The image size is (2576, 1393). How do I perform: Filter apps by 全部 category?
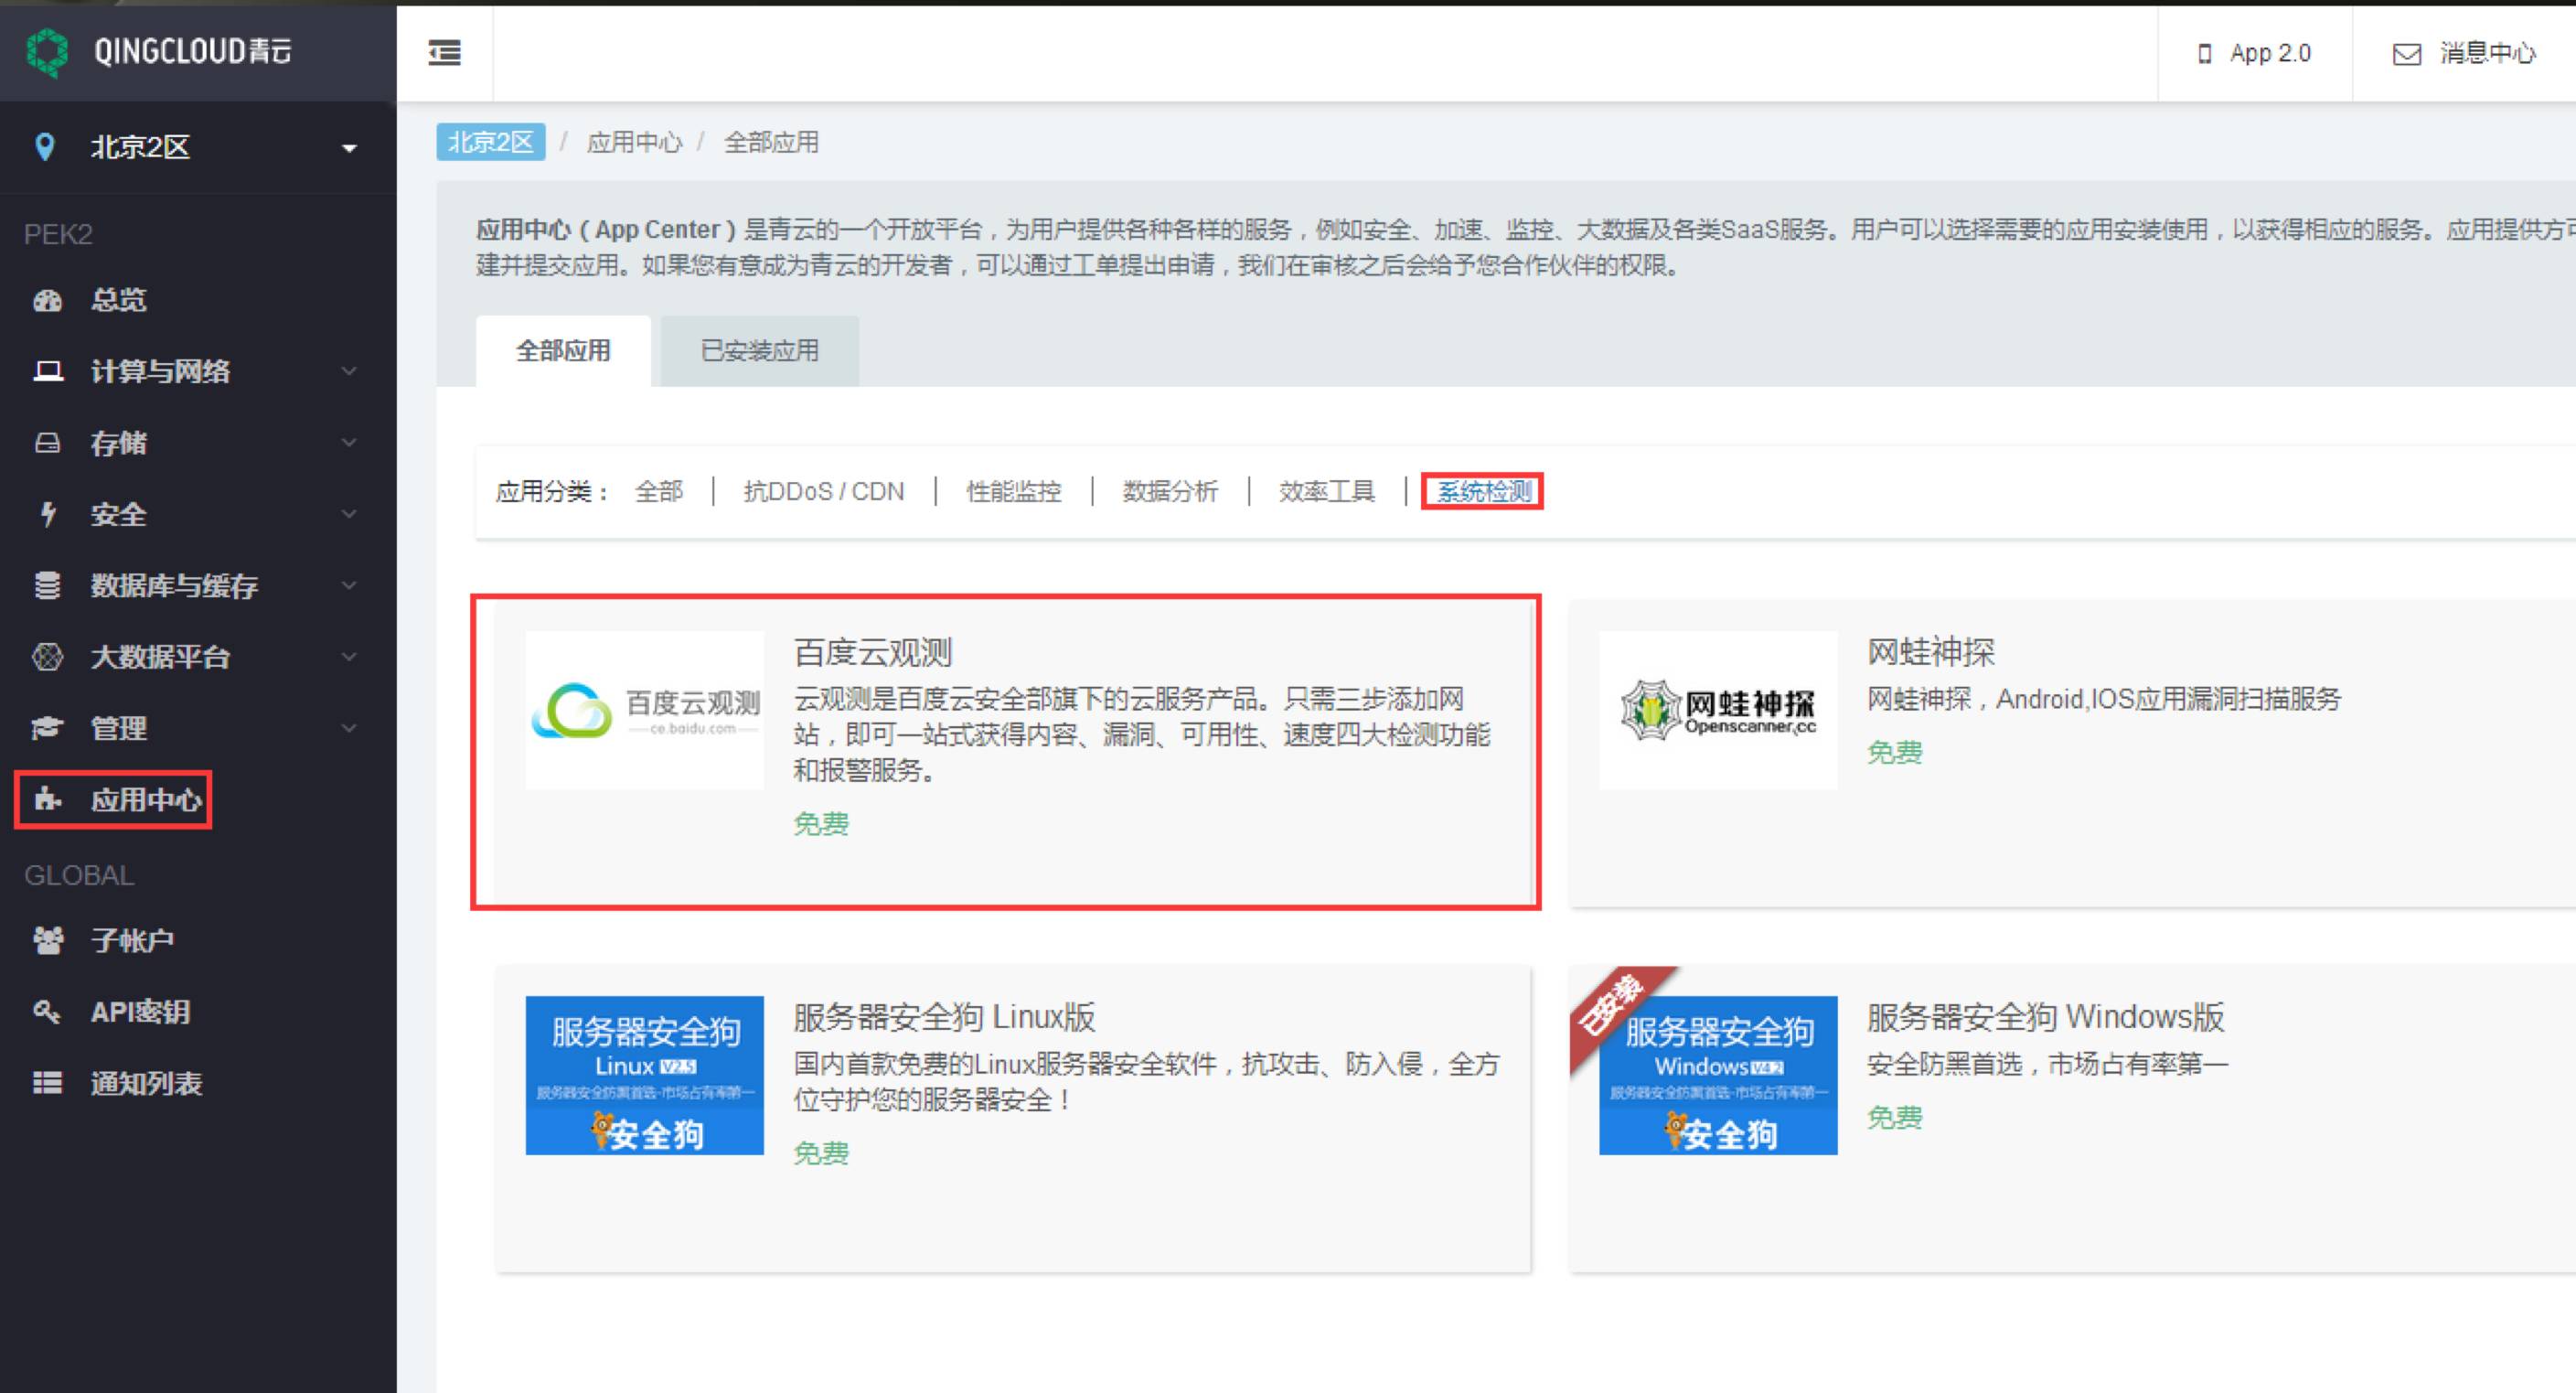point(659,491)
